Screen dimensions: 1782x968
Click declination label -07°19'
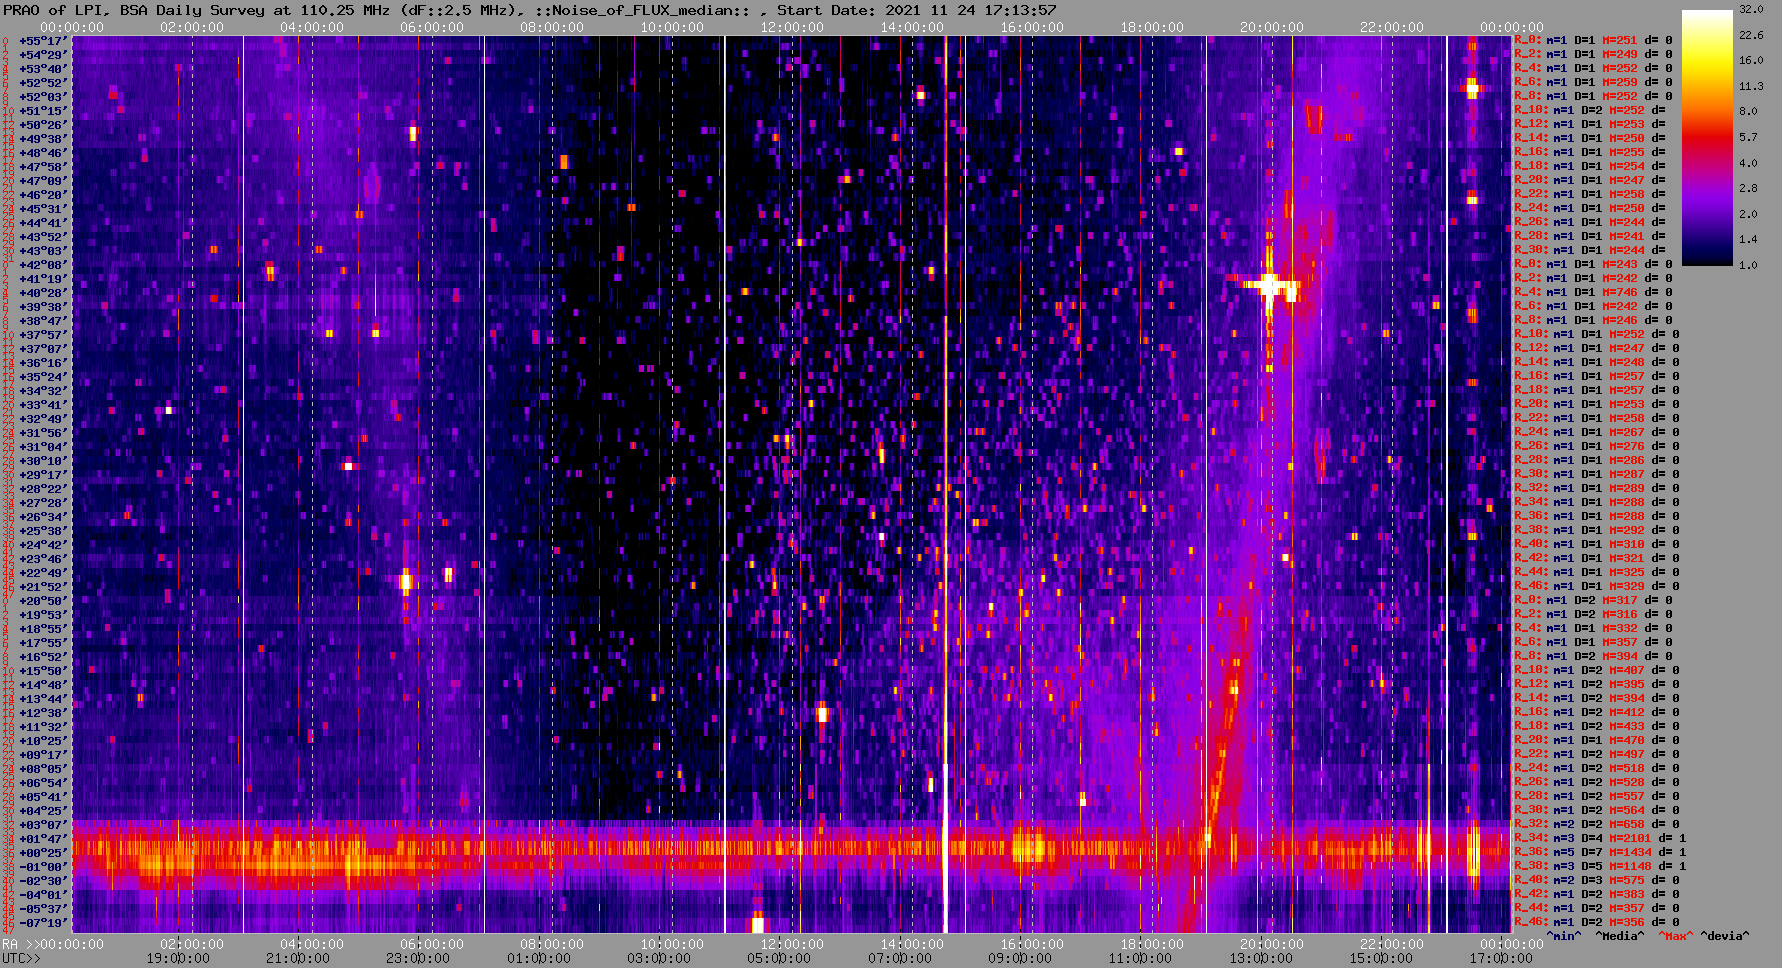point(43,922)
